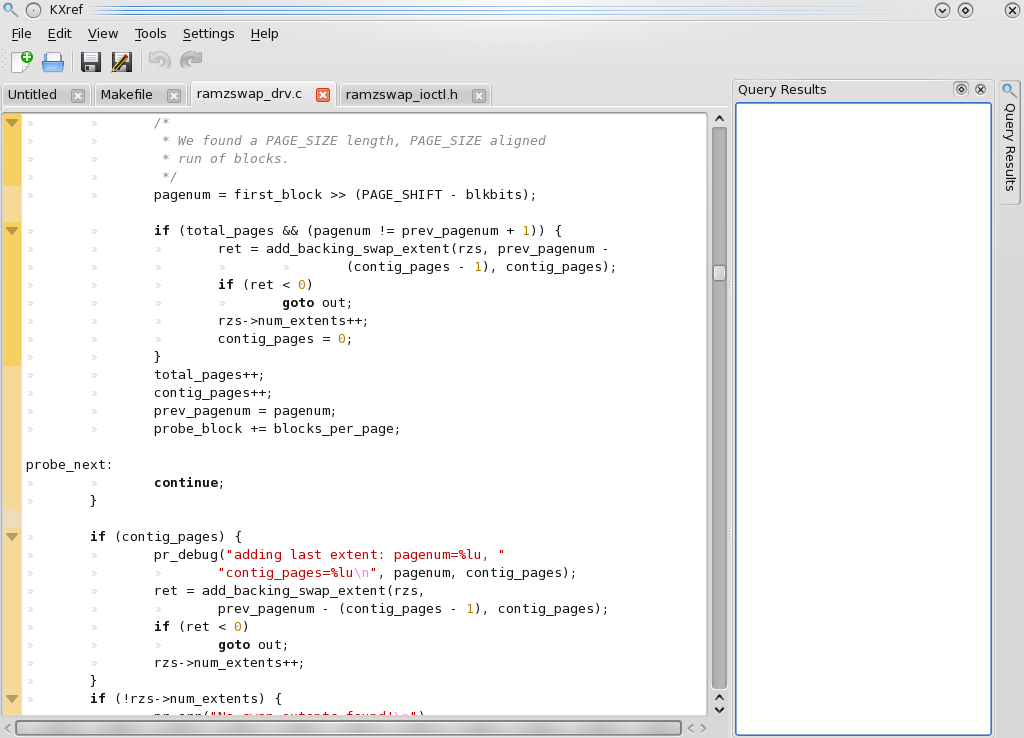Click the Print toolbar icon
The image size is (1024, 738).
pos(53,62)
